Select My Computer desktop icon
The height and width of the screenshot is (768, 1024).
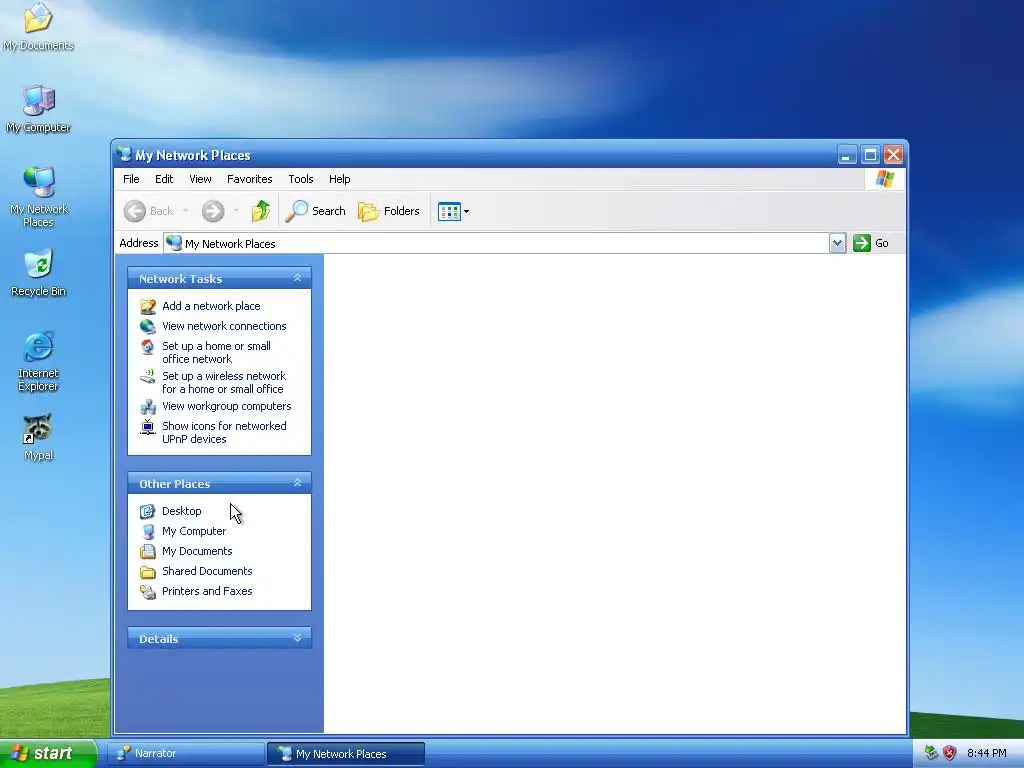(38, 108)
